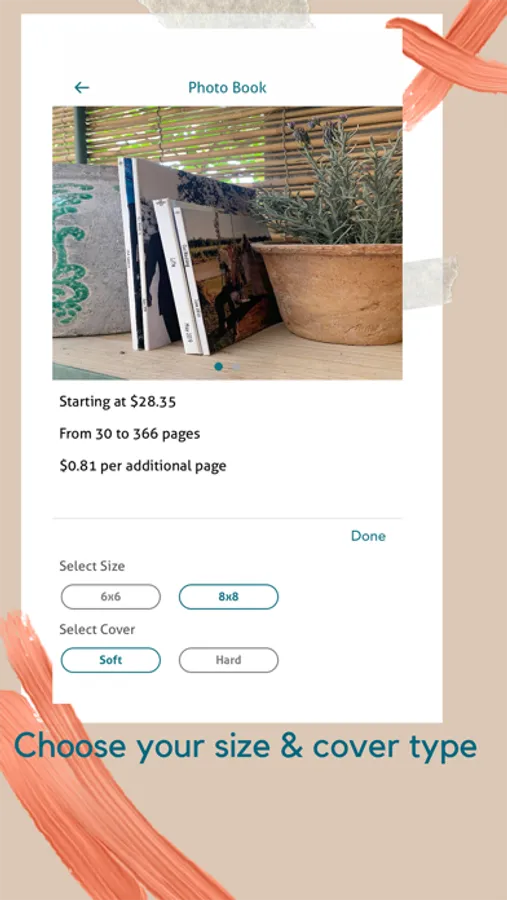Screen dimensions: 507x900
Task: Choose the 6x6 size option
Action: [x=111, y=597]
